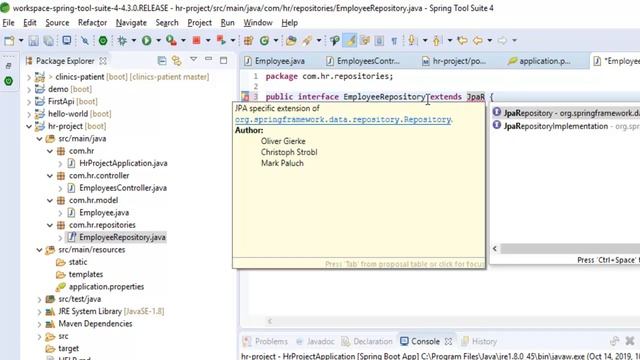Click the Skip All Breakpoints icon

tap(84, 40)
